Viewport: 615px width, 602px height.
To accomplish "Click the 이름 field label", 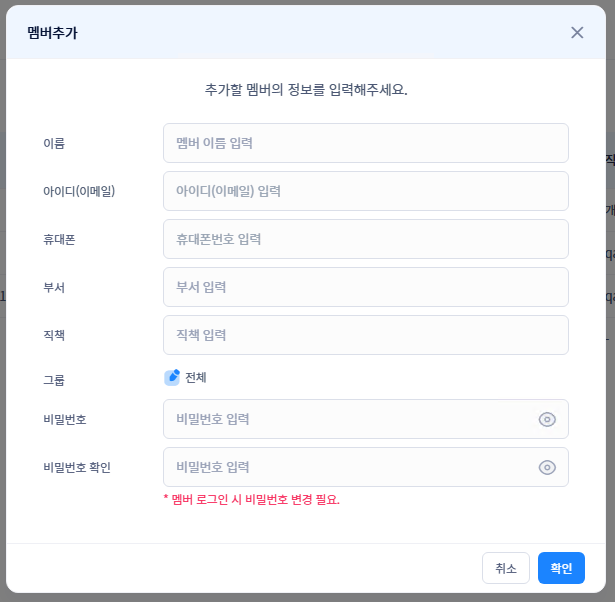I will coord(54,143).
